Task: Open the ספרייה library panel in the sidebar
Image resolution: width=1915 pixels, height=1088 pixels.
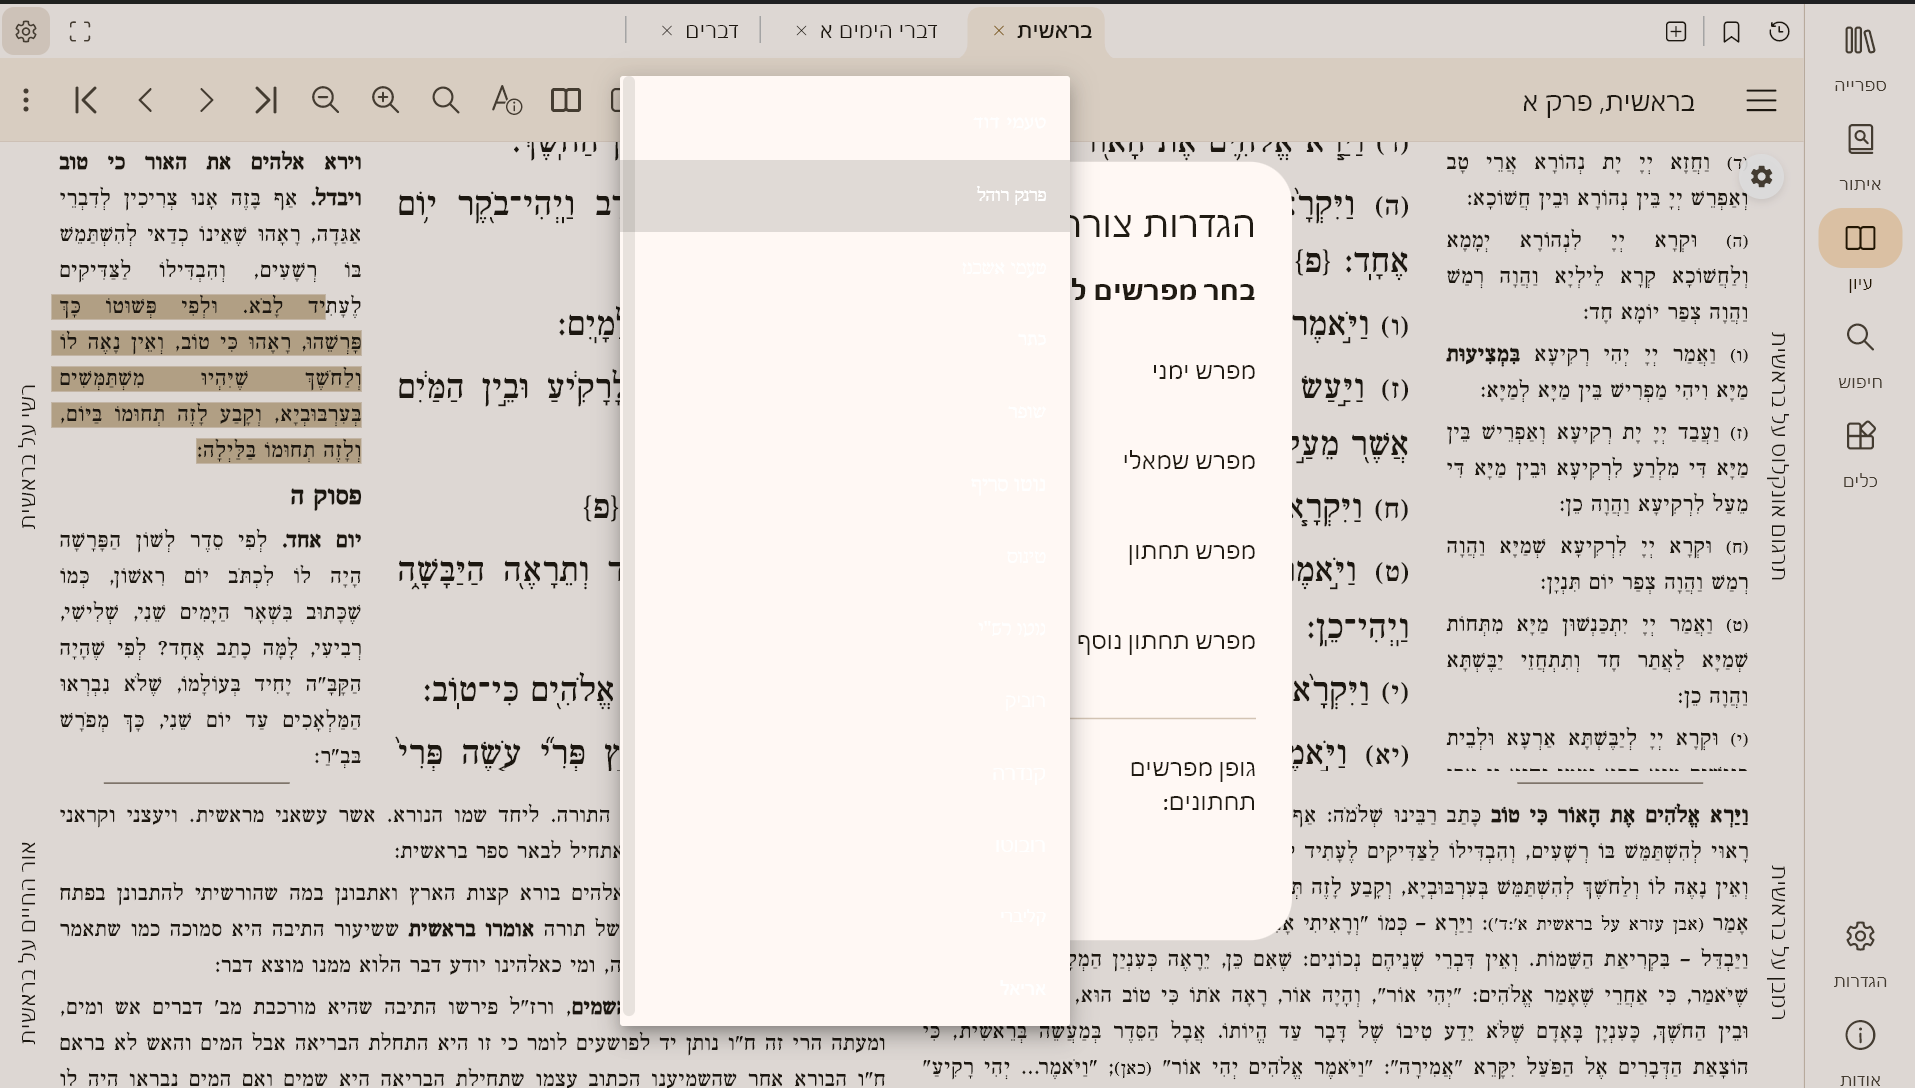Action: [x=1859, y=57]
